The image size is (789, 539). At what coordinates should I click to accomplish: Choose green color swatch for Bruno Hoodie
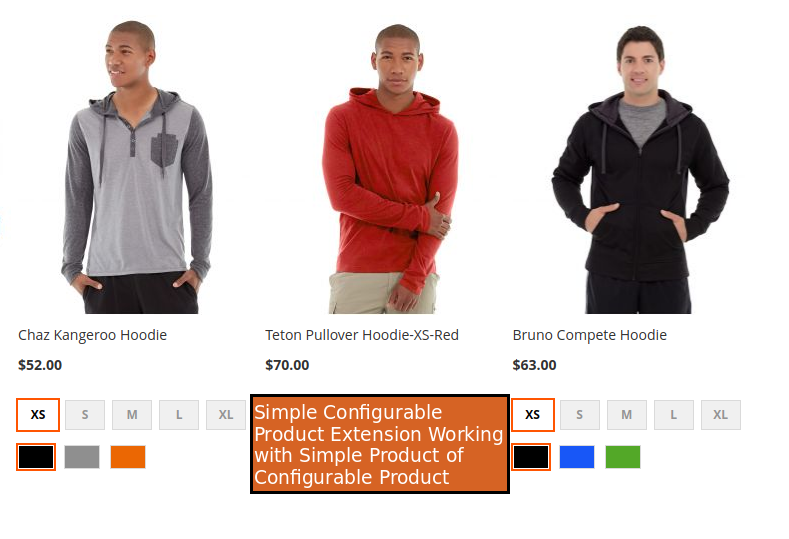click(623, 457)
